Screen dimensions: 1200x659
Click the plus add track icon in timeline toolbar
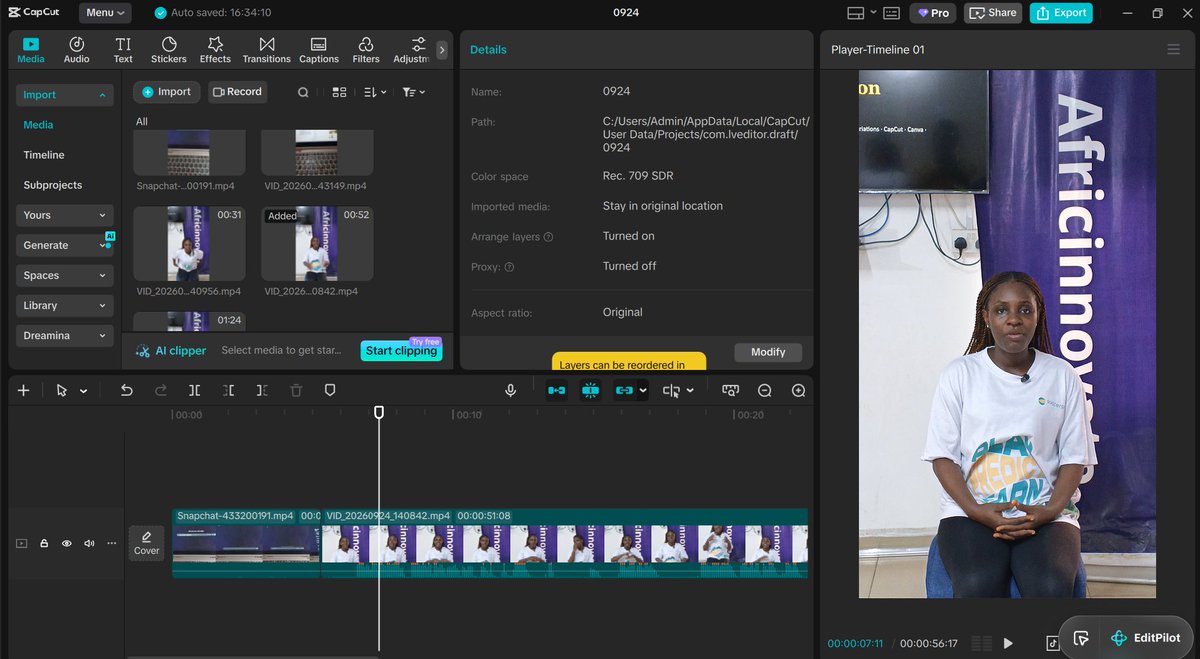point(24,391)
